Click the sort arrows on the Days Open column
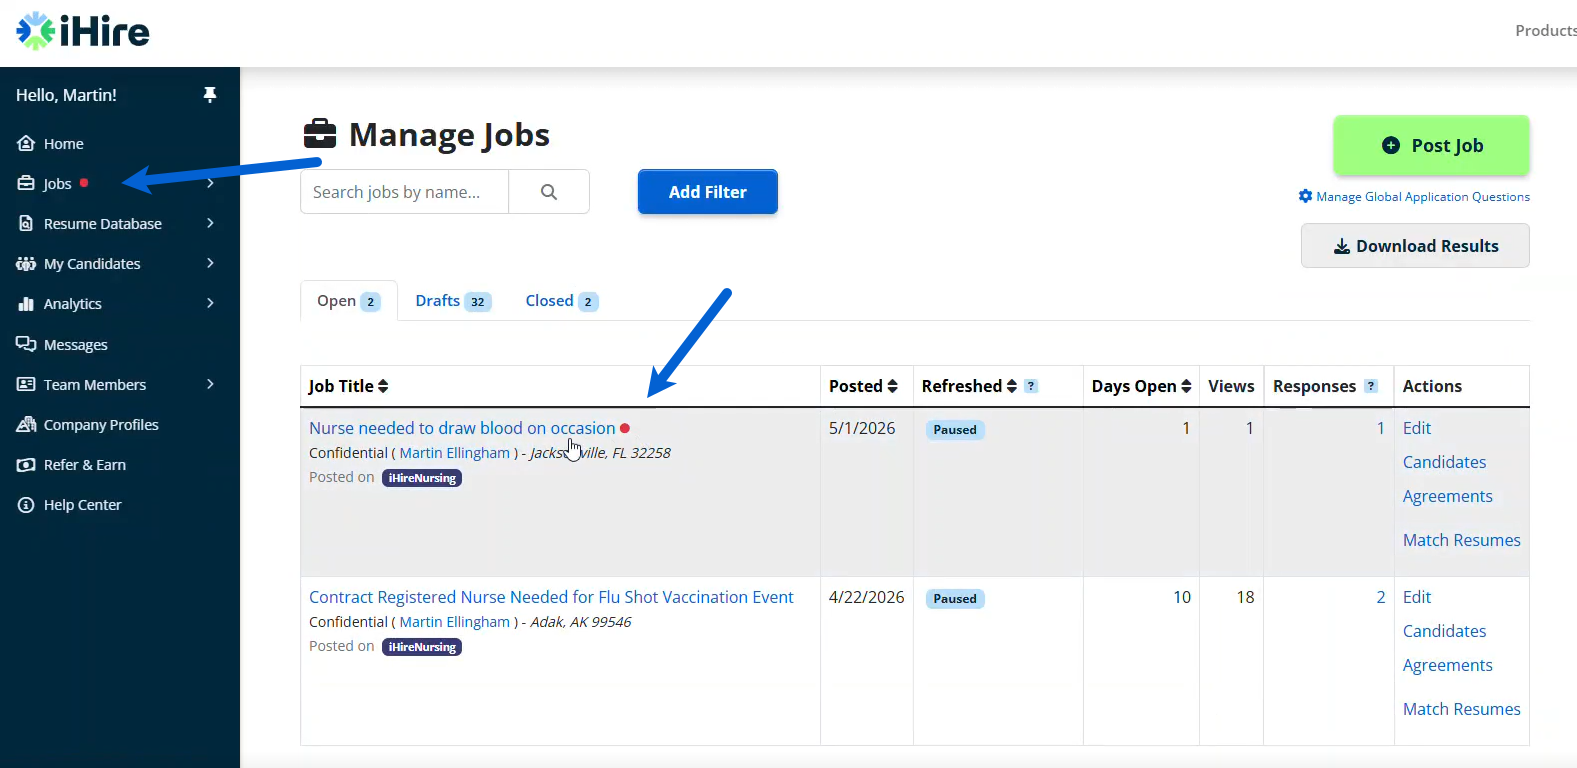This screenshot has width=1577, height=768. [1186, 386]
